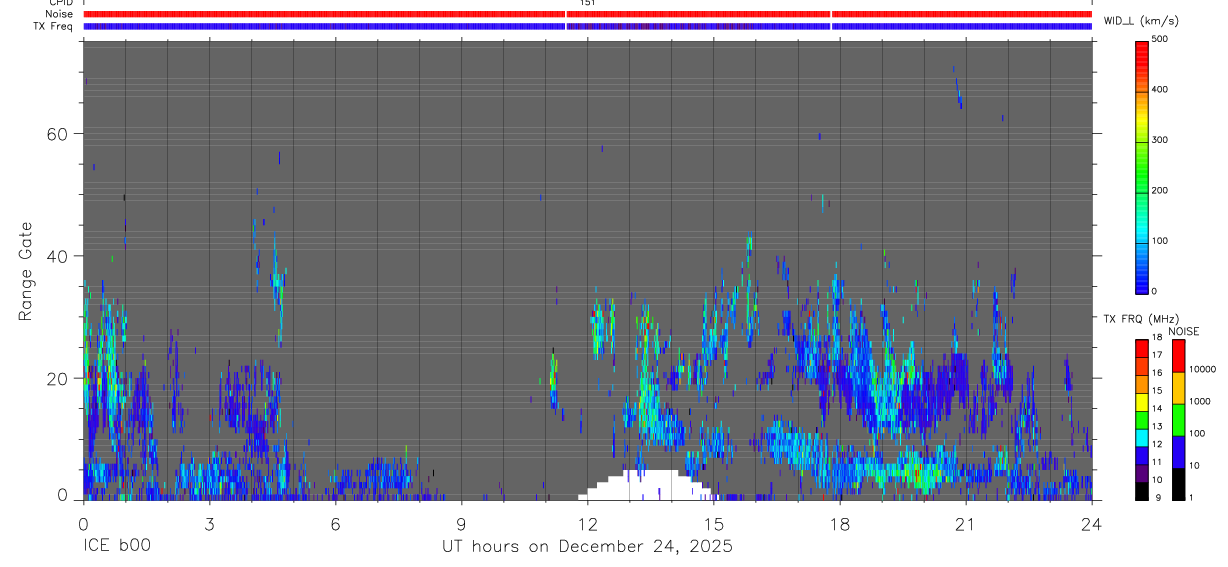Click the 'WID⊥ (km/s)' colorbar title
1228x567 pixels.
[1139, 21]
